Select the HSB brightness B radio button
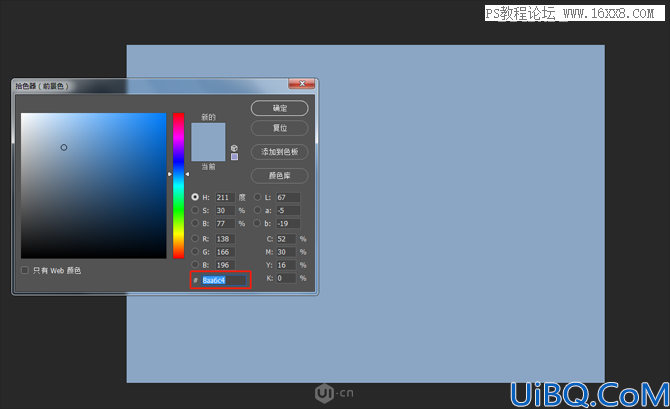 195,223
